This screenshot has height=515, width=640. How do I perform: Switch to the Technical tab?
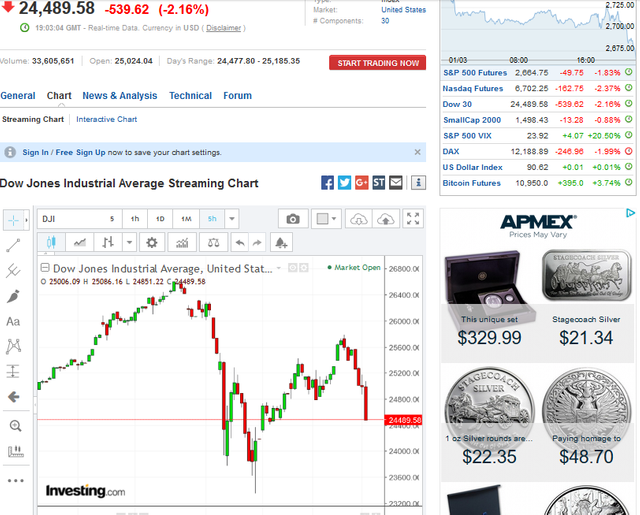click(x=190, y=96)
